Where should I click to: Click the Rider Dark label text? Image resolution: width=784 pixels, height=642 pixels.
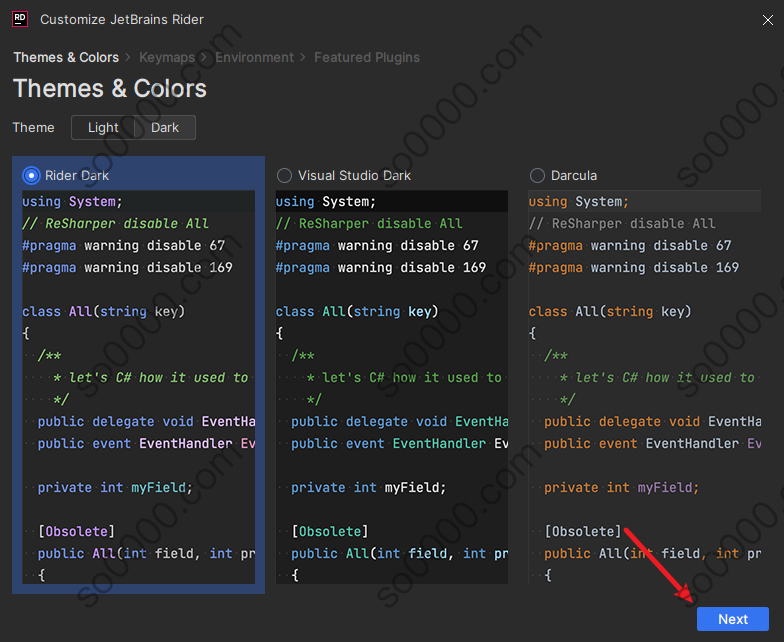coord(77,176)
